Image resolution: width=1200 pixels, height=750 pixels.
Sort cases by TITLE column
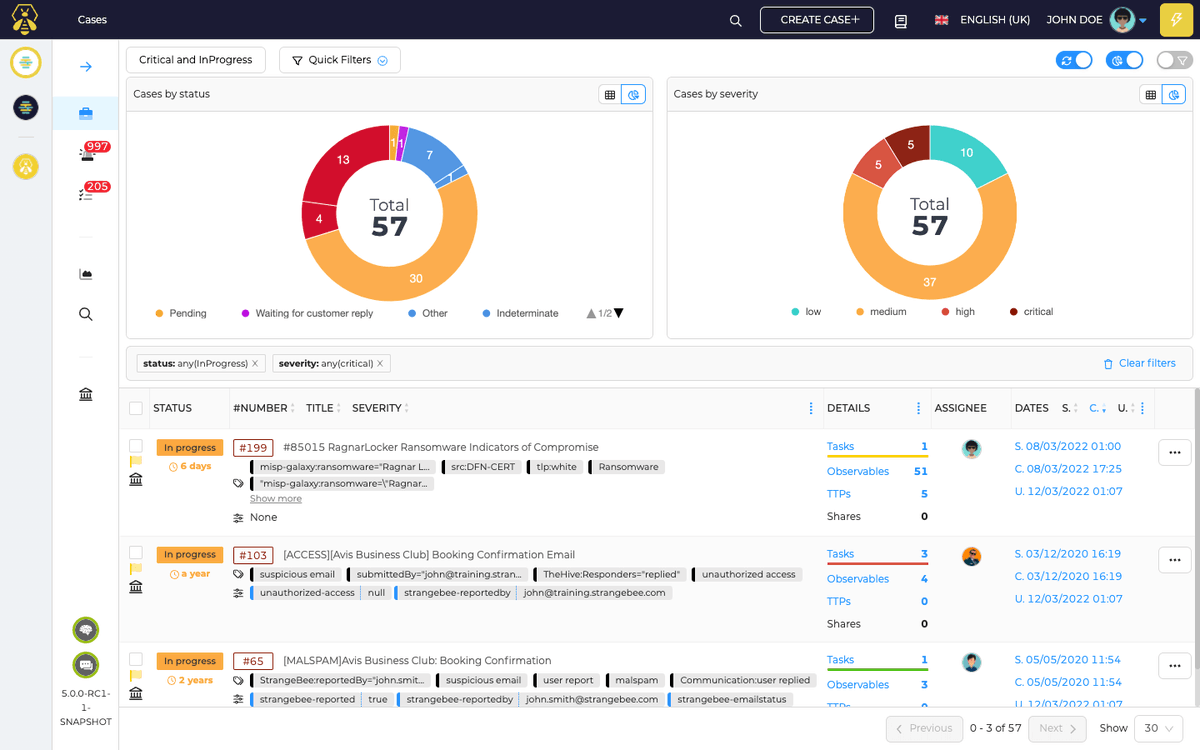click(x=323, y=408)
